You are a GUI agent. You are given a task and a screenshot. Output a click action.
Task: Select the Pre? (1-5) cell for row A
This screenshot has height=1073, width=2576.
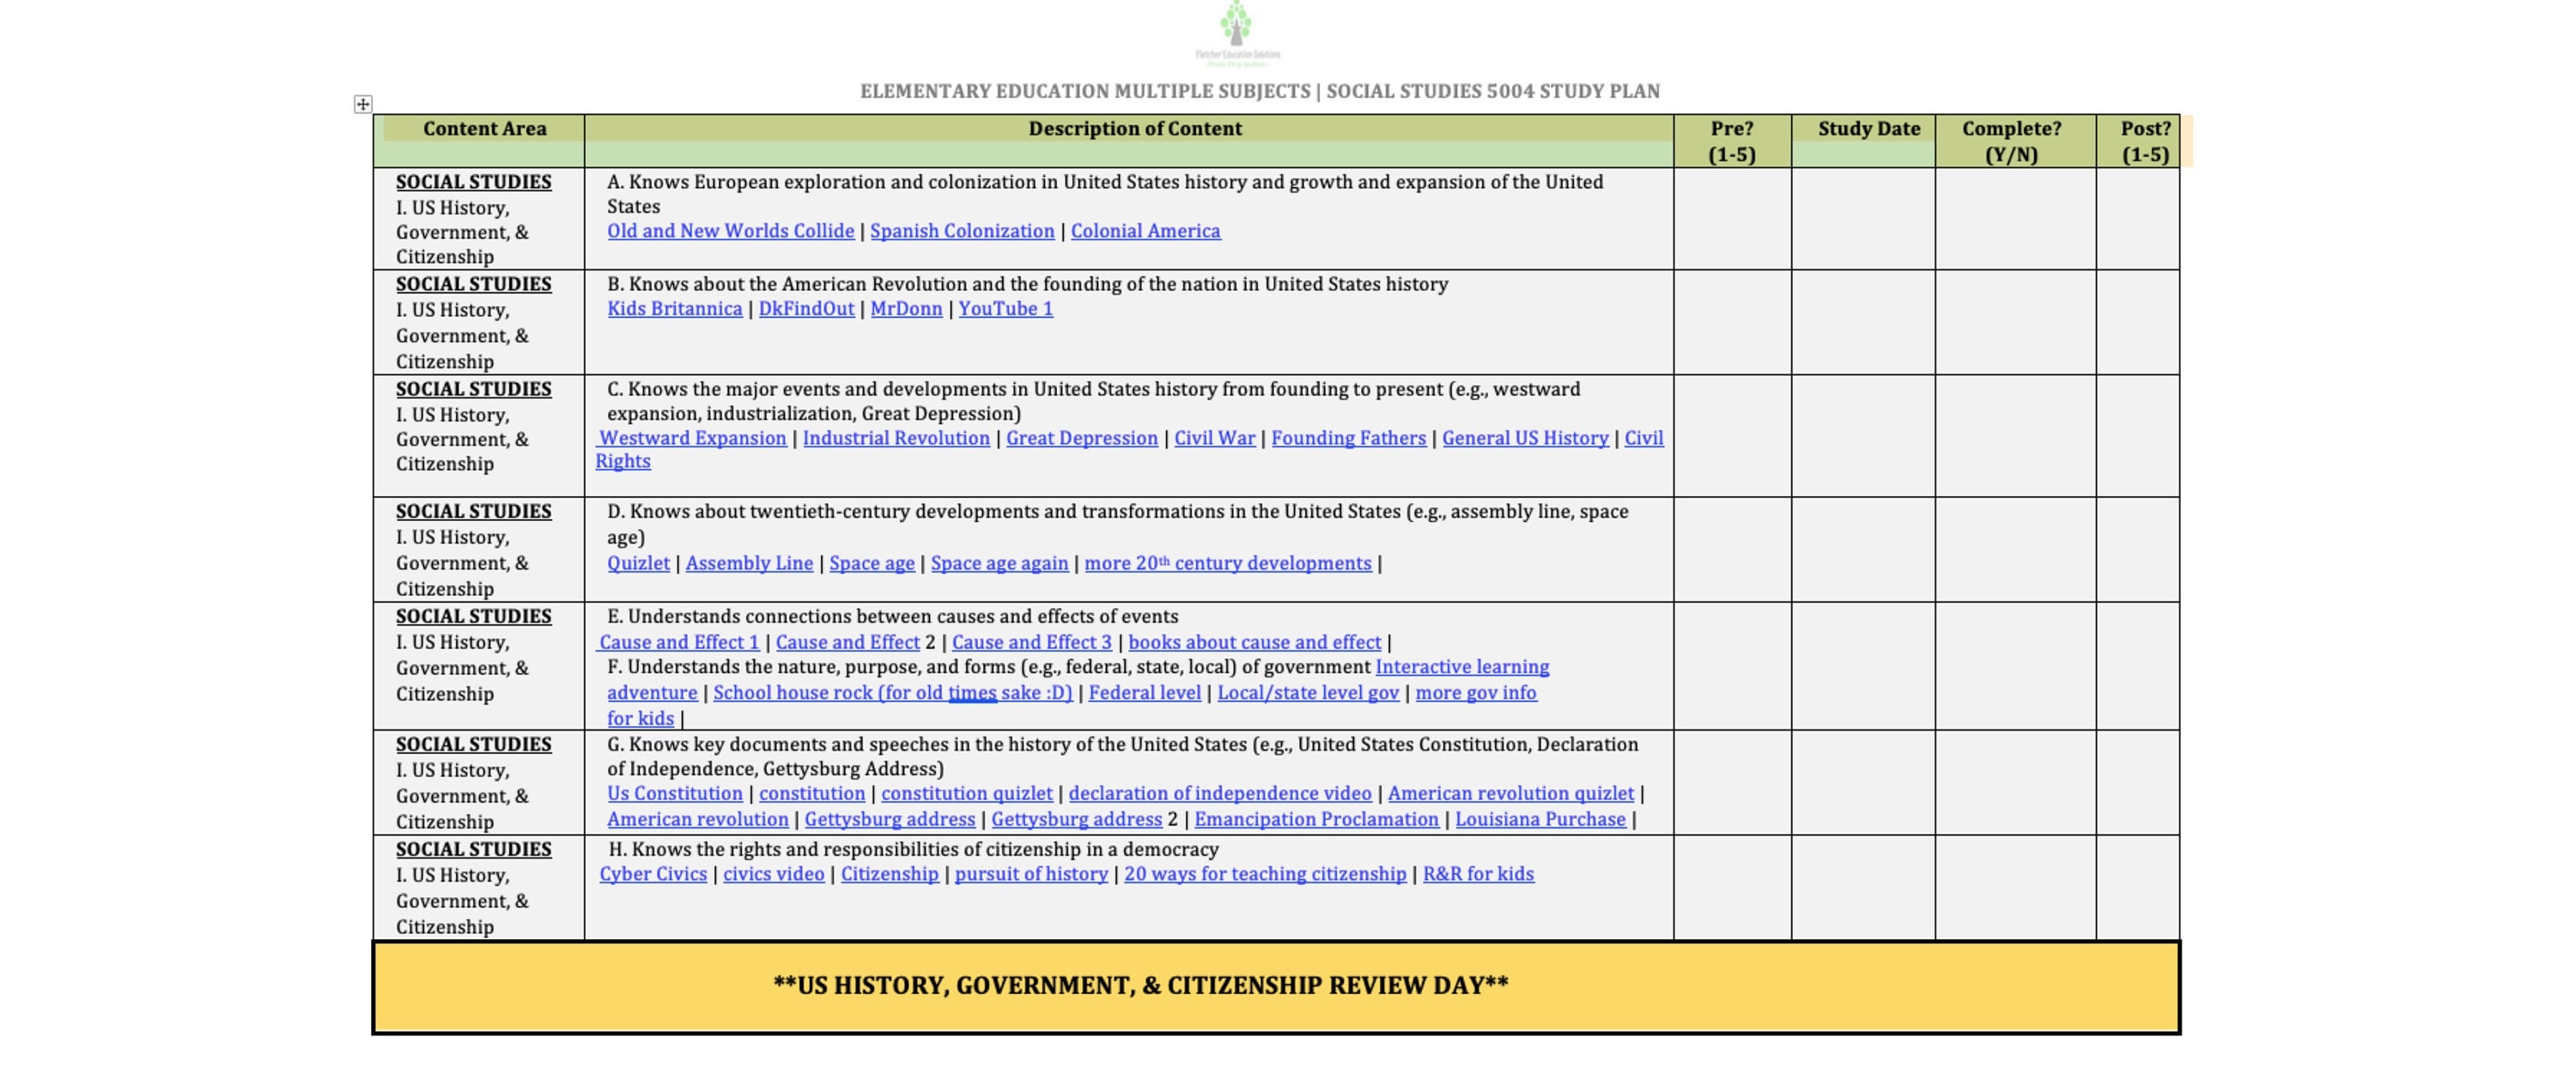point(1732,220)
